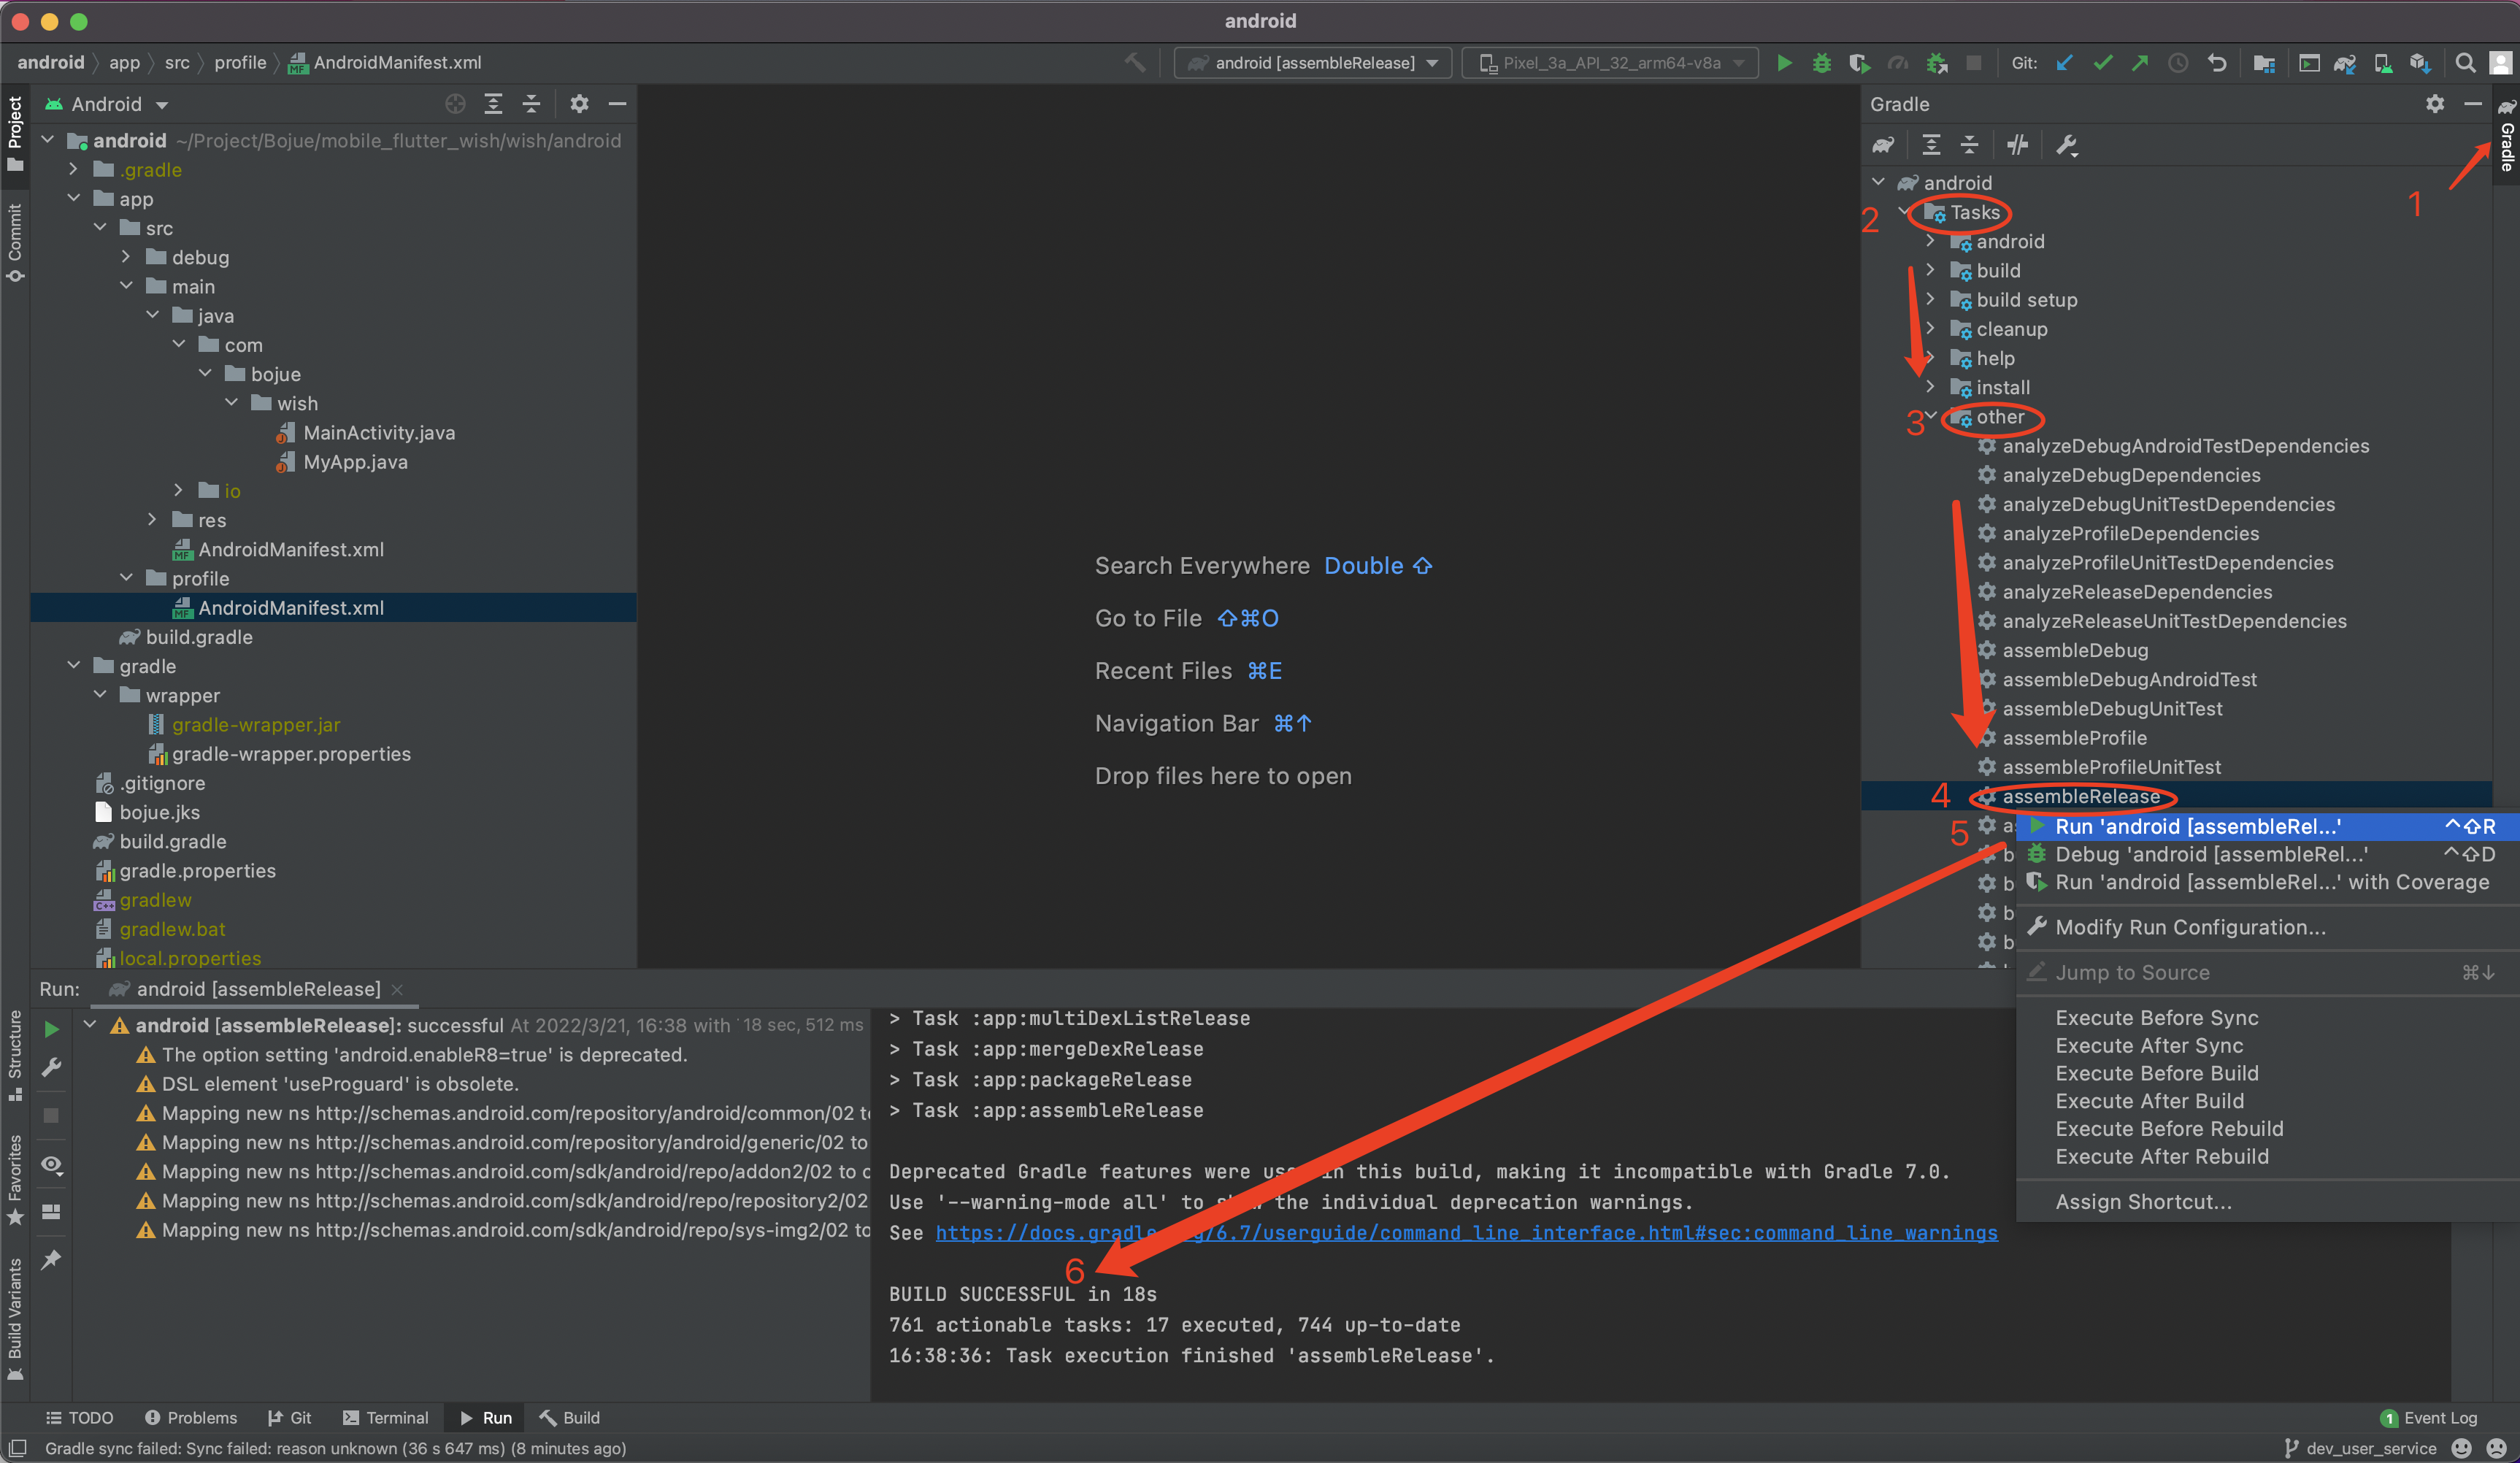This screenshot has height=1463, width=2520.
Task: Open the SDK Manager icon
Action: [x=2420, y=63]
